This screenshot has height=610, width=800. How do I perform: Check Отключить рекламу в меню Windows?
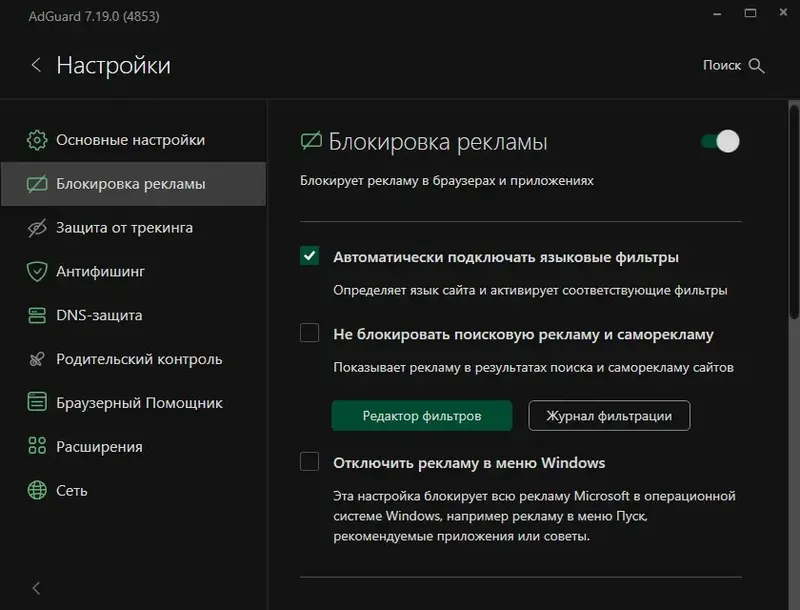coord(310,462)
